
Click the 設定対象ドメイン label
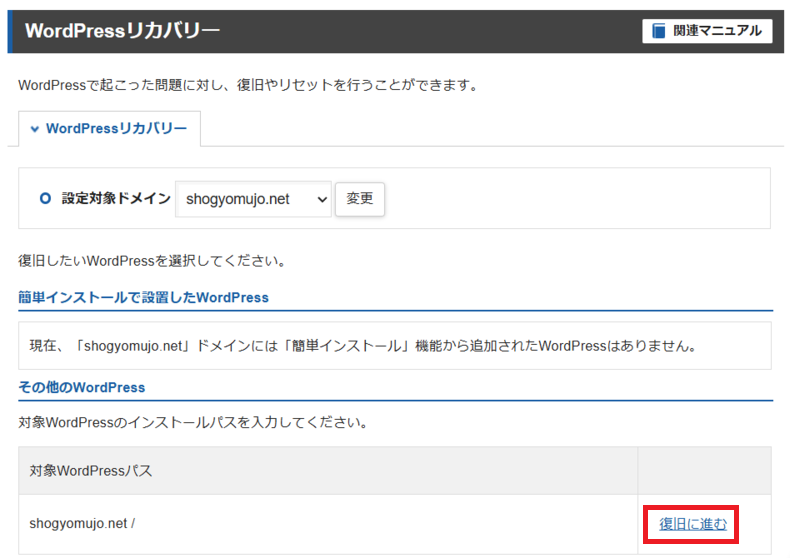pos(116,198)
